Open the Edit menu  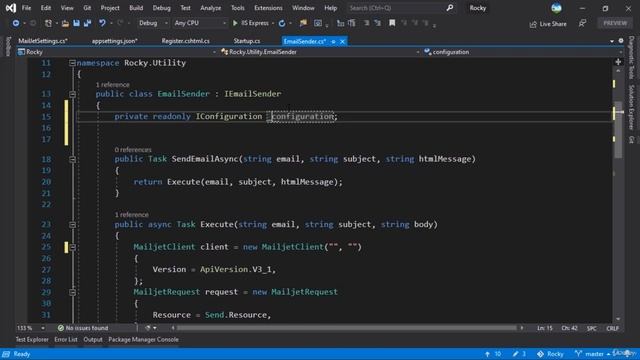click(46, 8)
